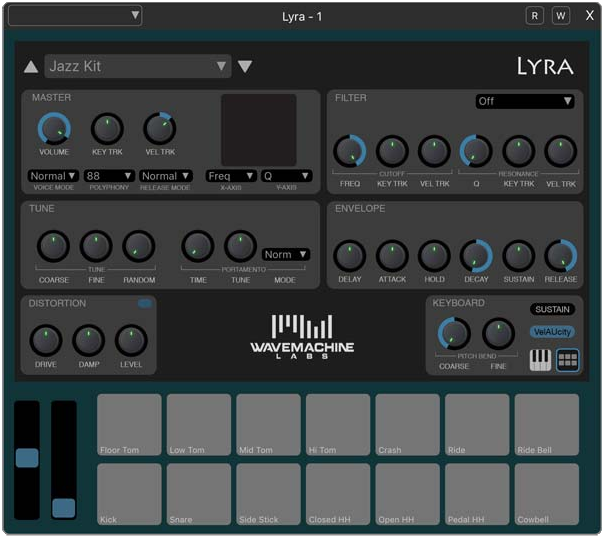The height and width of the screenshot is (536, 605).
Task: Open the Portamento Mode Norm dropdown
Action: 286,254
